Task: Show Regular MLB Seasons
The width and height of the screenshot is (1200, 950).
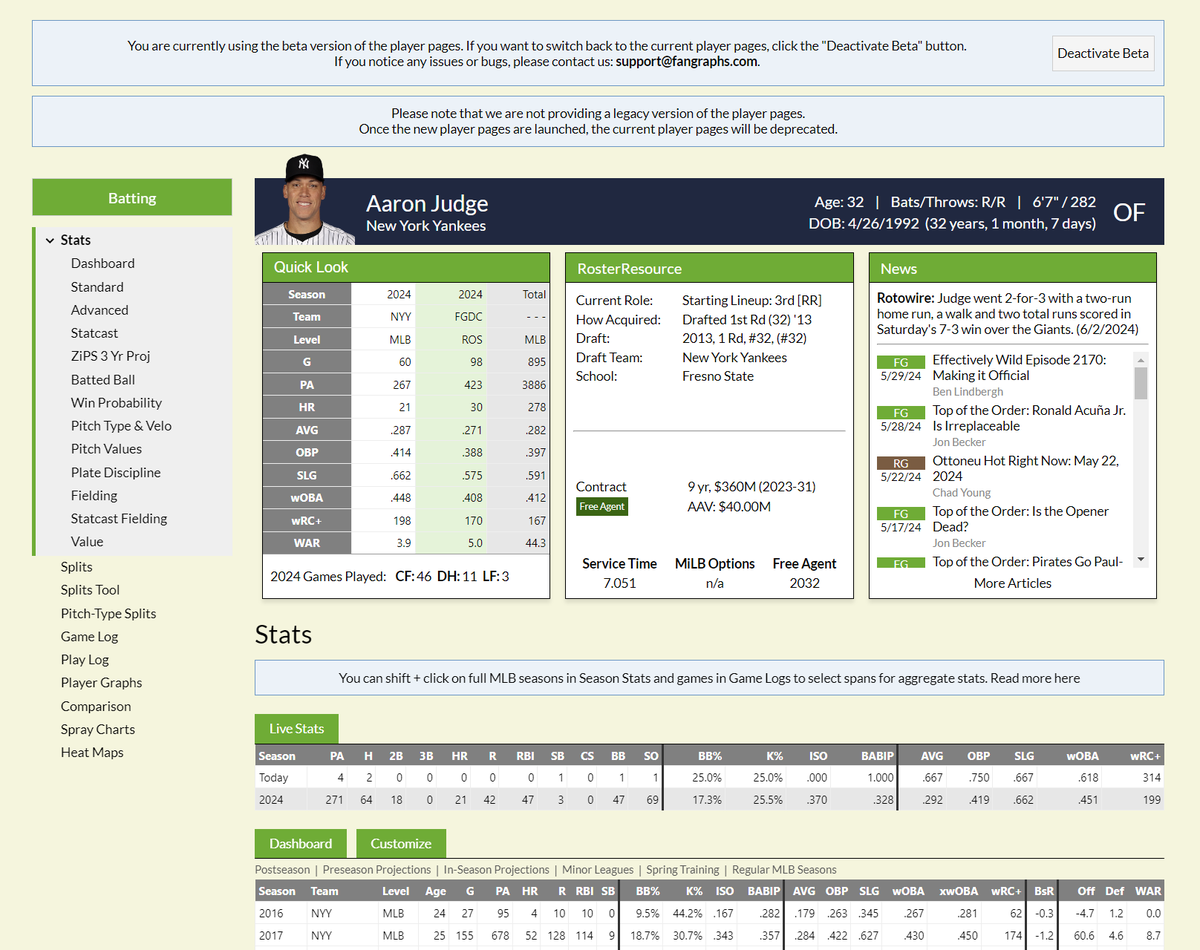Action: pos(785,870)
